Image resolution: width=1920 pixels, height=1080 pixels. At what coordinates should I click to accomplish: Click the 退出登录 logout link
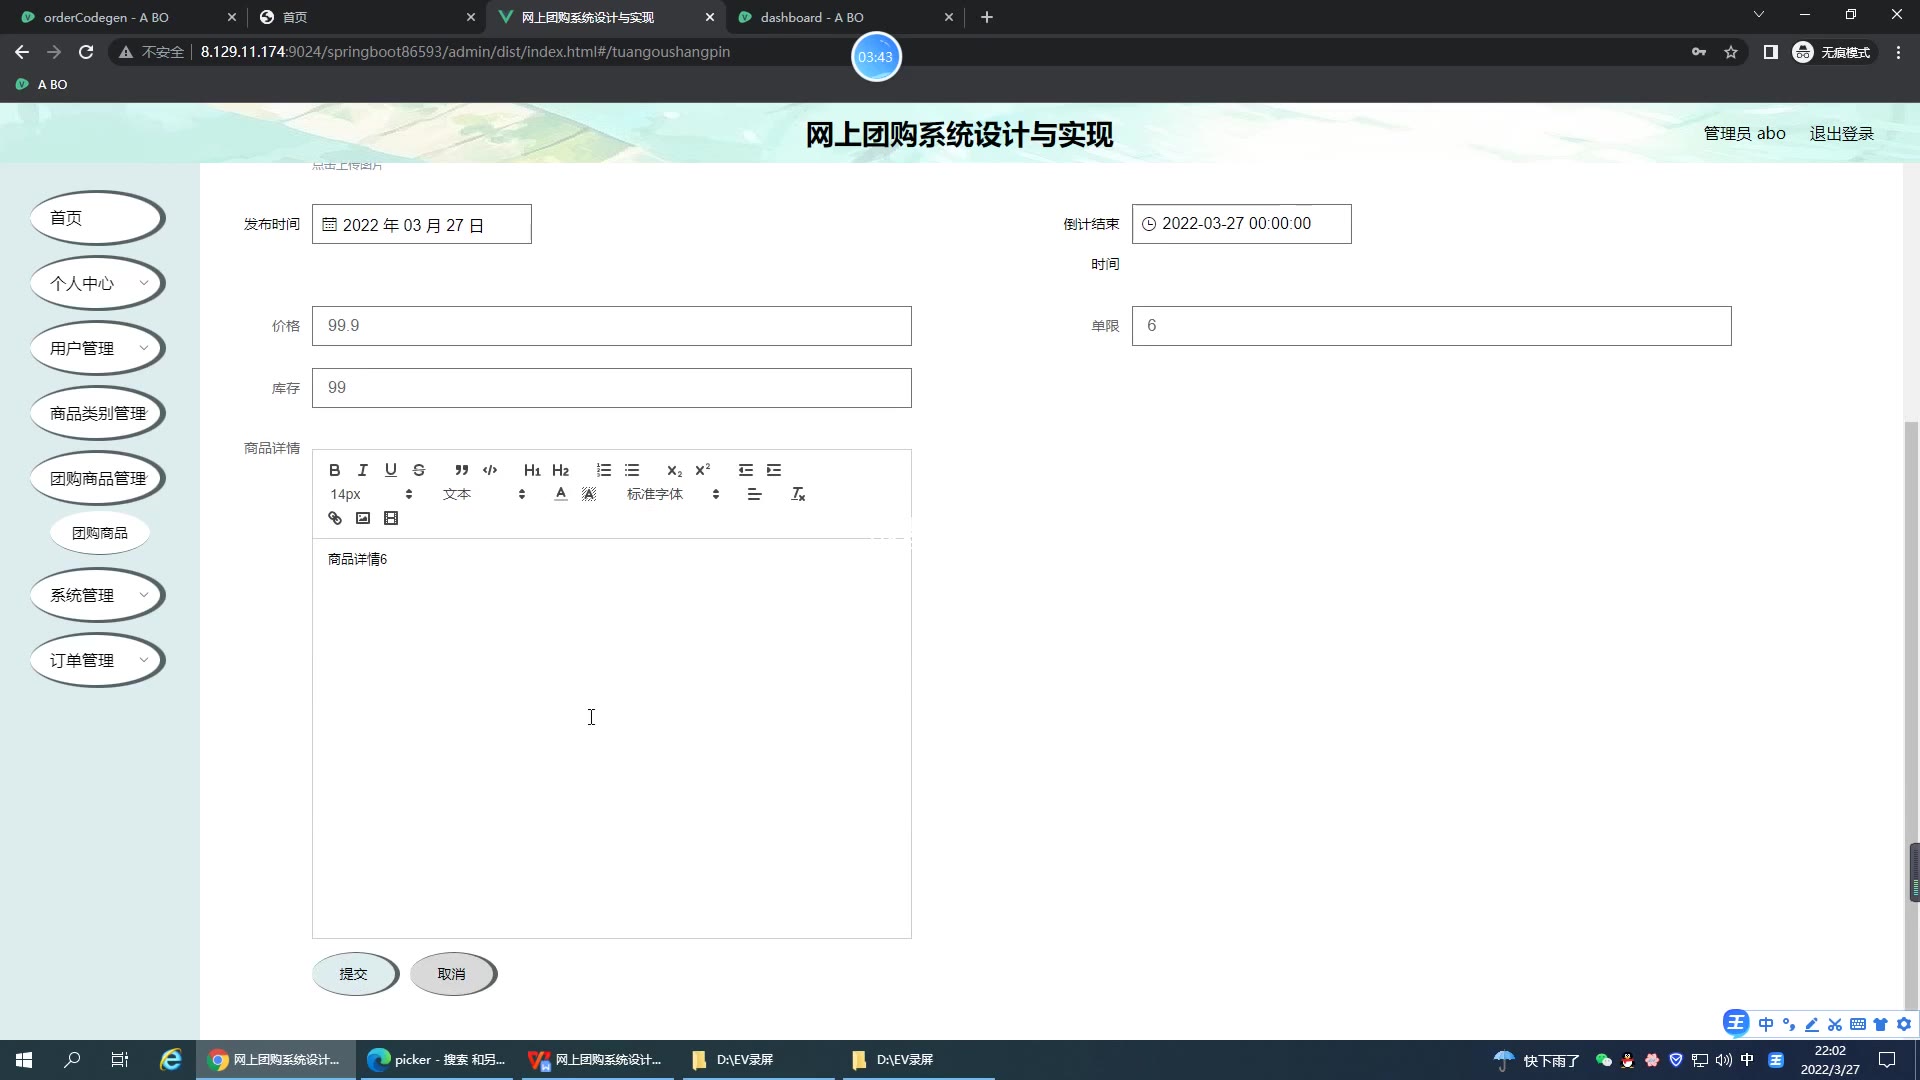click(1841, 134)
